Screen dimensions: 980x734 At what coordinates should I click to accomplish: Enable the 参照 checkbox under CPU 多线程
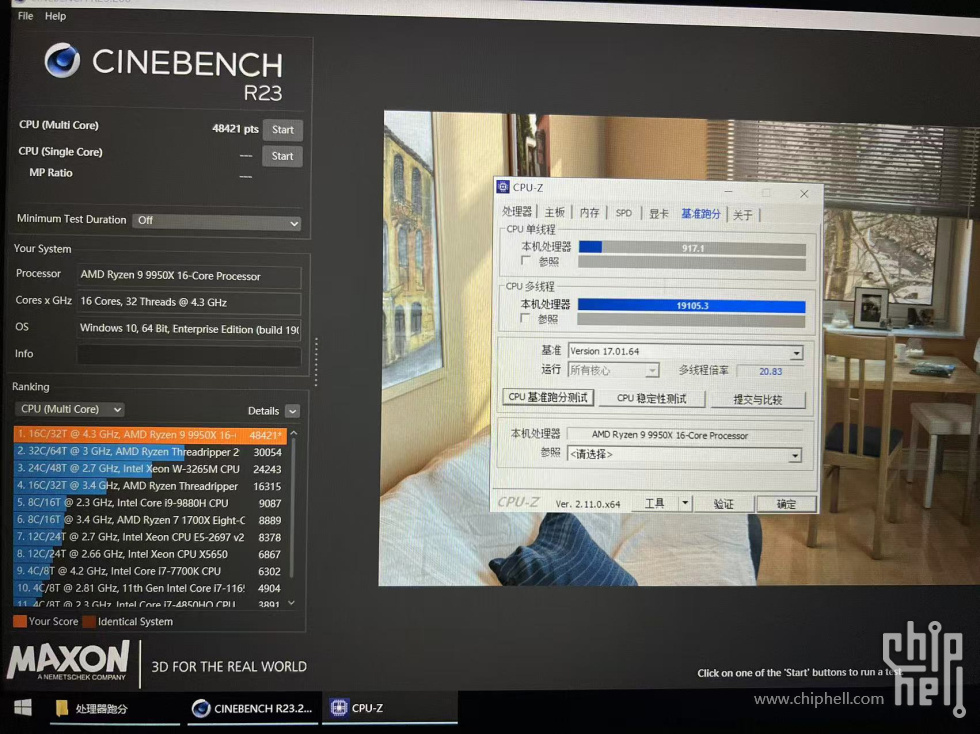[x=525, y=318]
